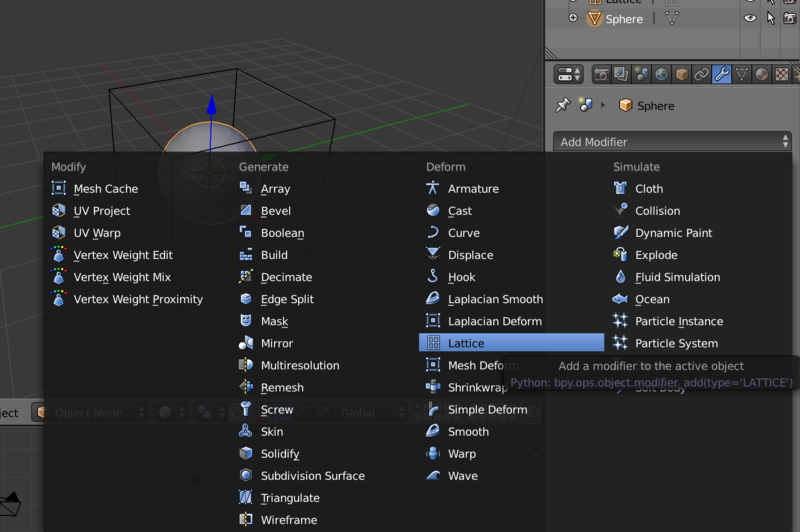Open the Texture checkerboard tab
800x532 pixels.
click(782, 74)
